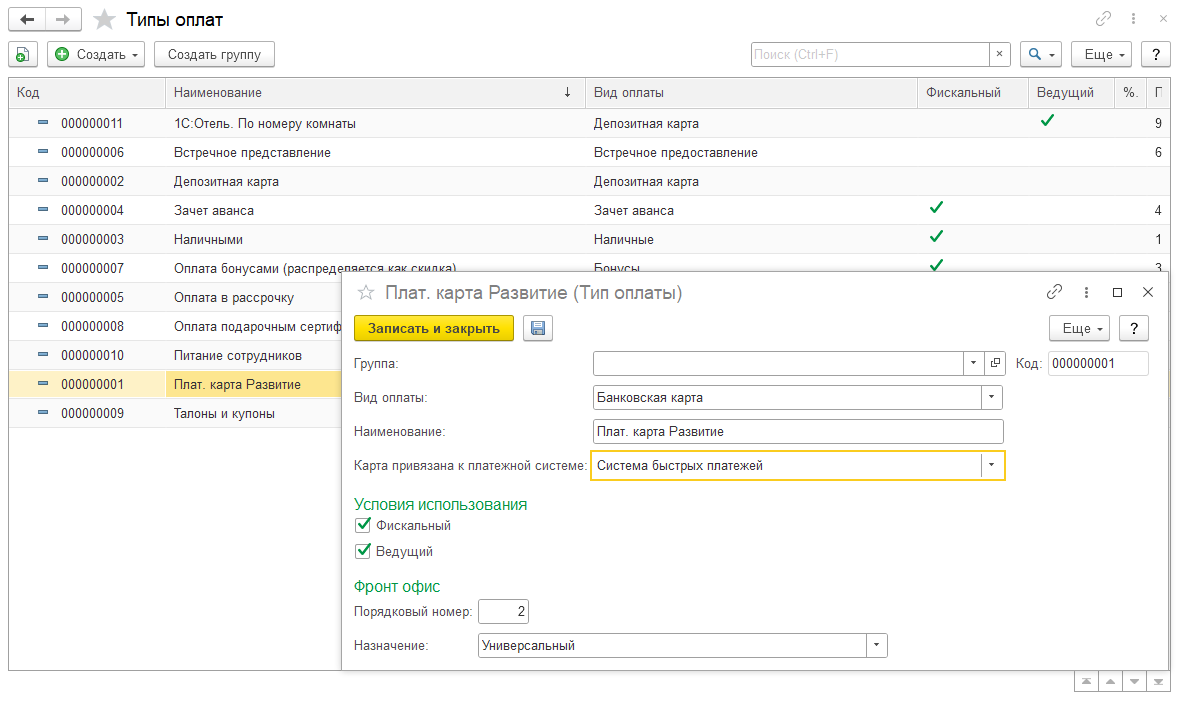Sort by the Вид оплаты column header
This screenshot has height=702, width=1185.
pos(750,93)
